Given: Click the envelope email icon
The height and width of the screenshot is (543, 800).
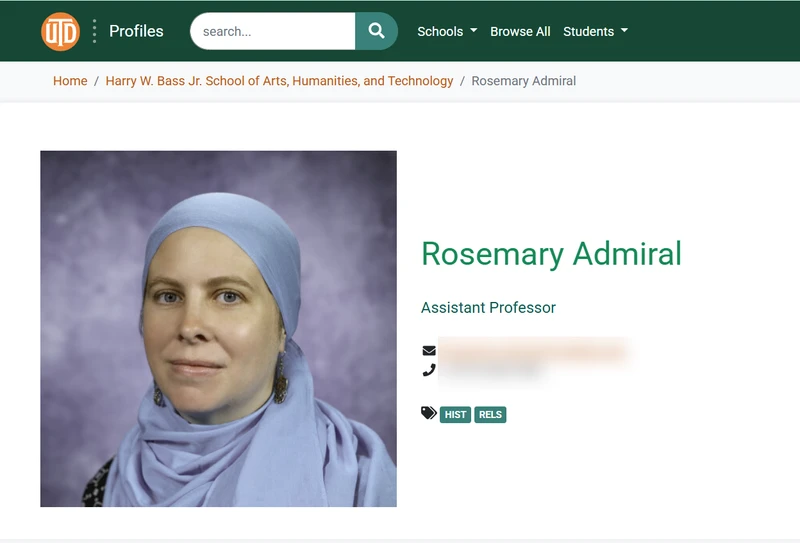Looking at the screenshot, I should coord(429,351).
